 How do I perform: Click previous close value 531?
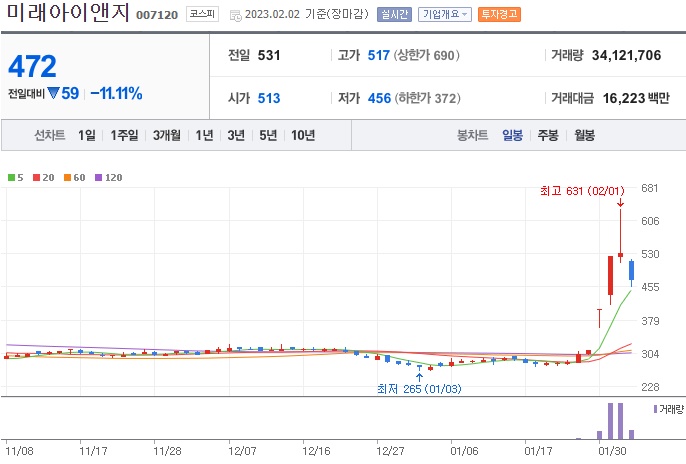point(269,56)
